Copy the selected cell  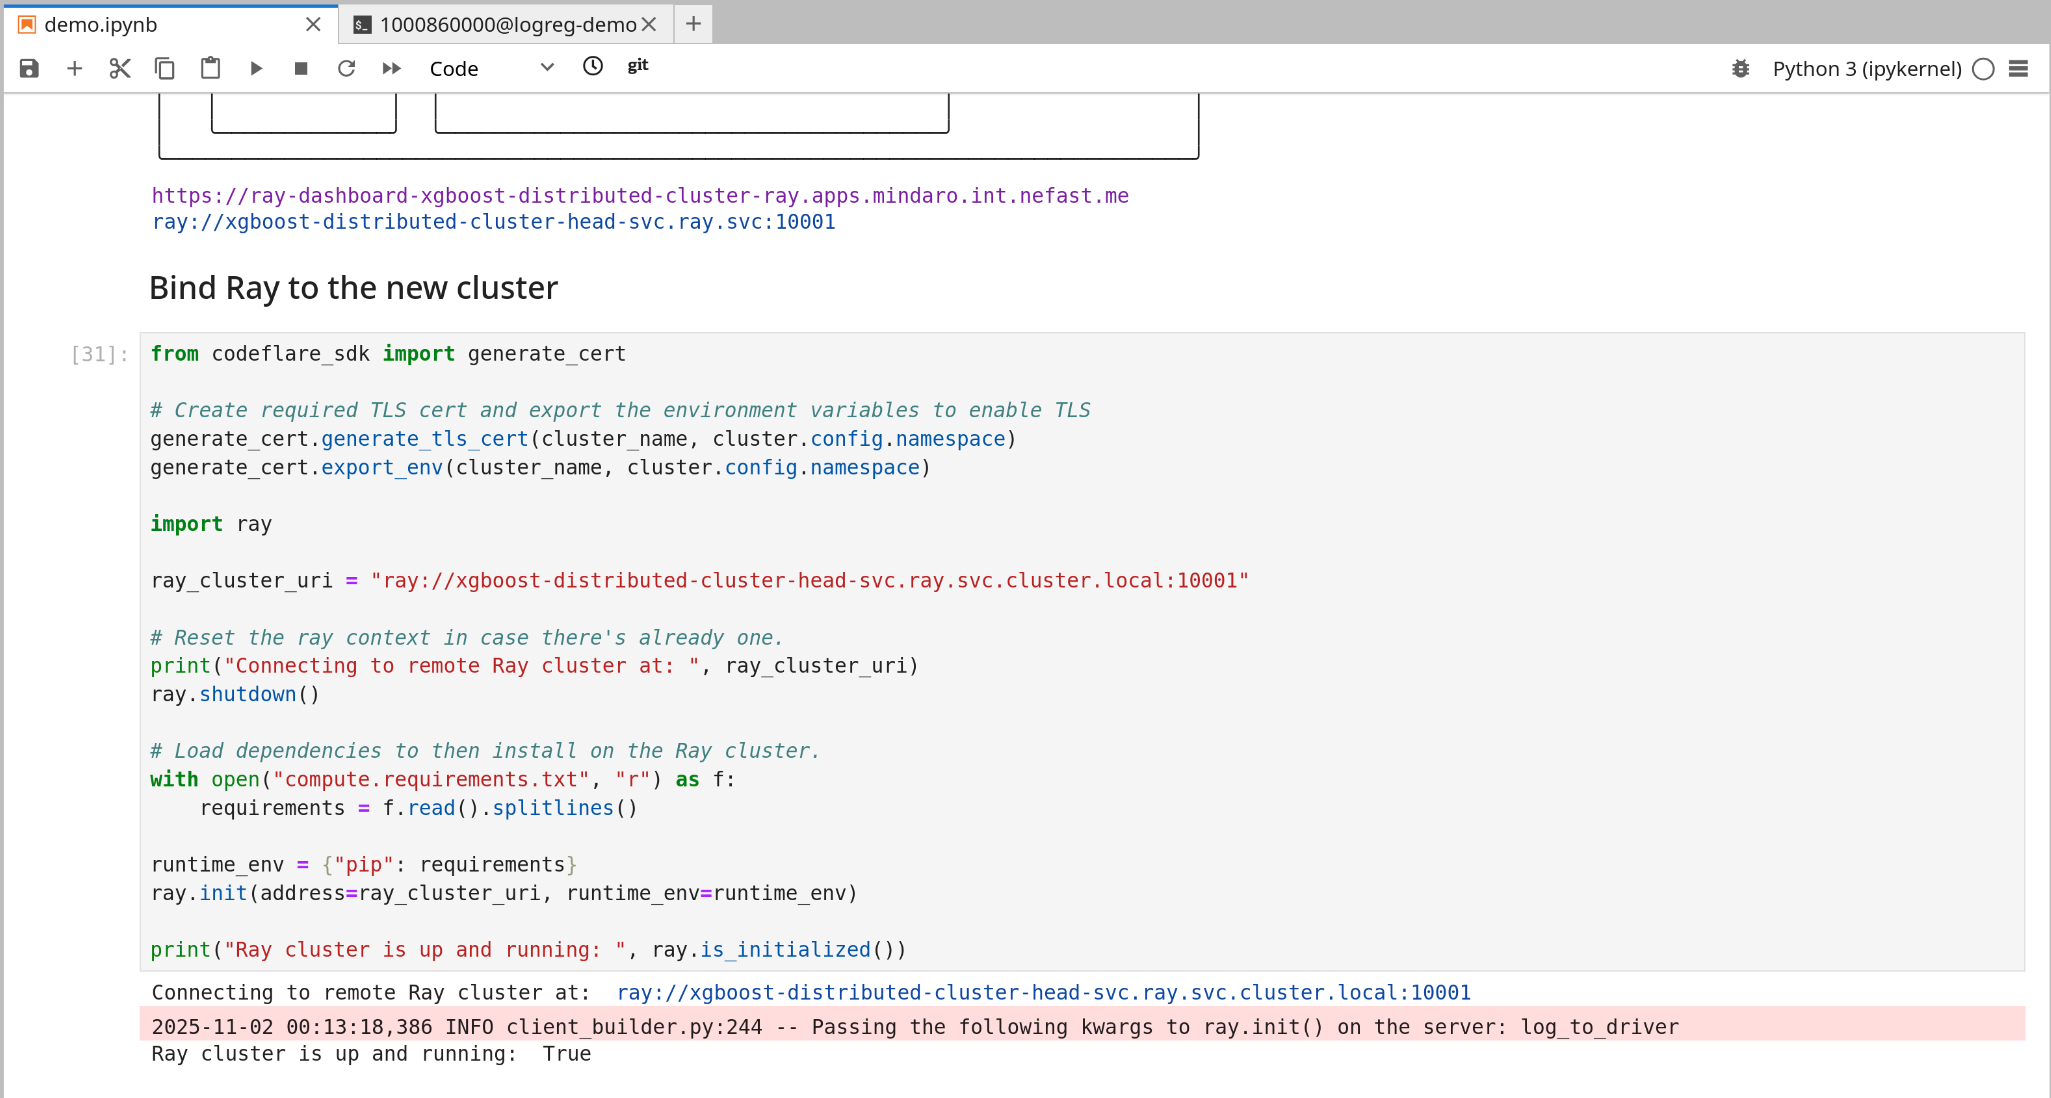point(165,68)
